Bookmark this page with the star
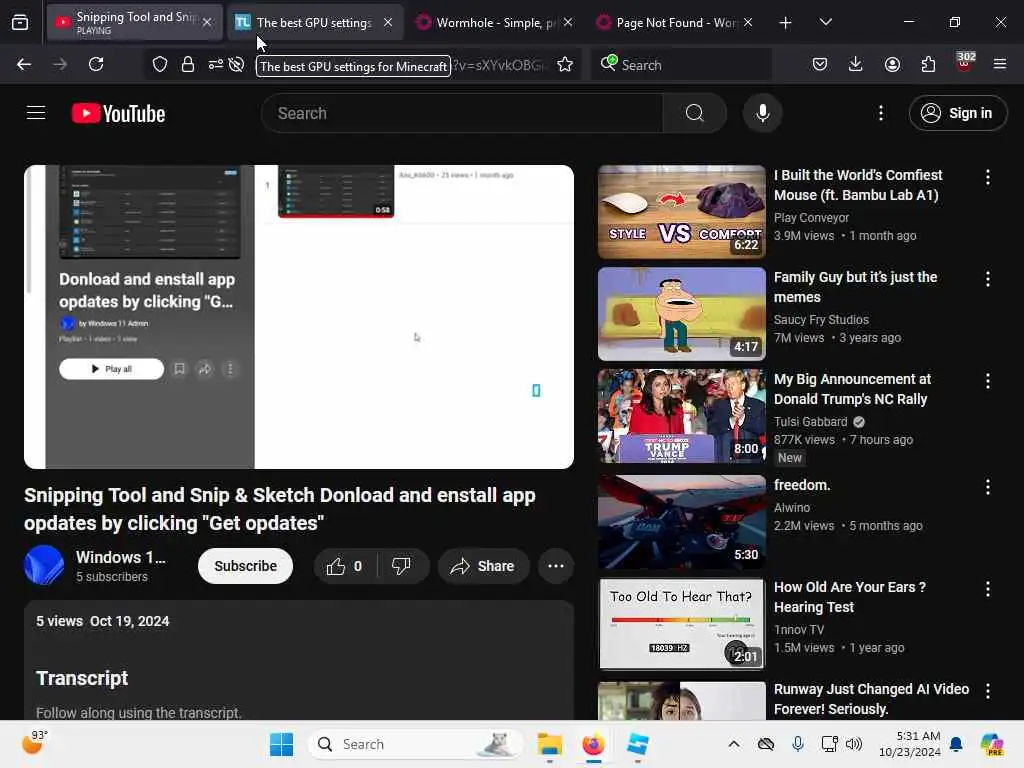1024x768 pixels. (x=565, y=64)
